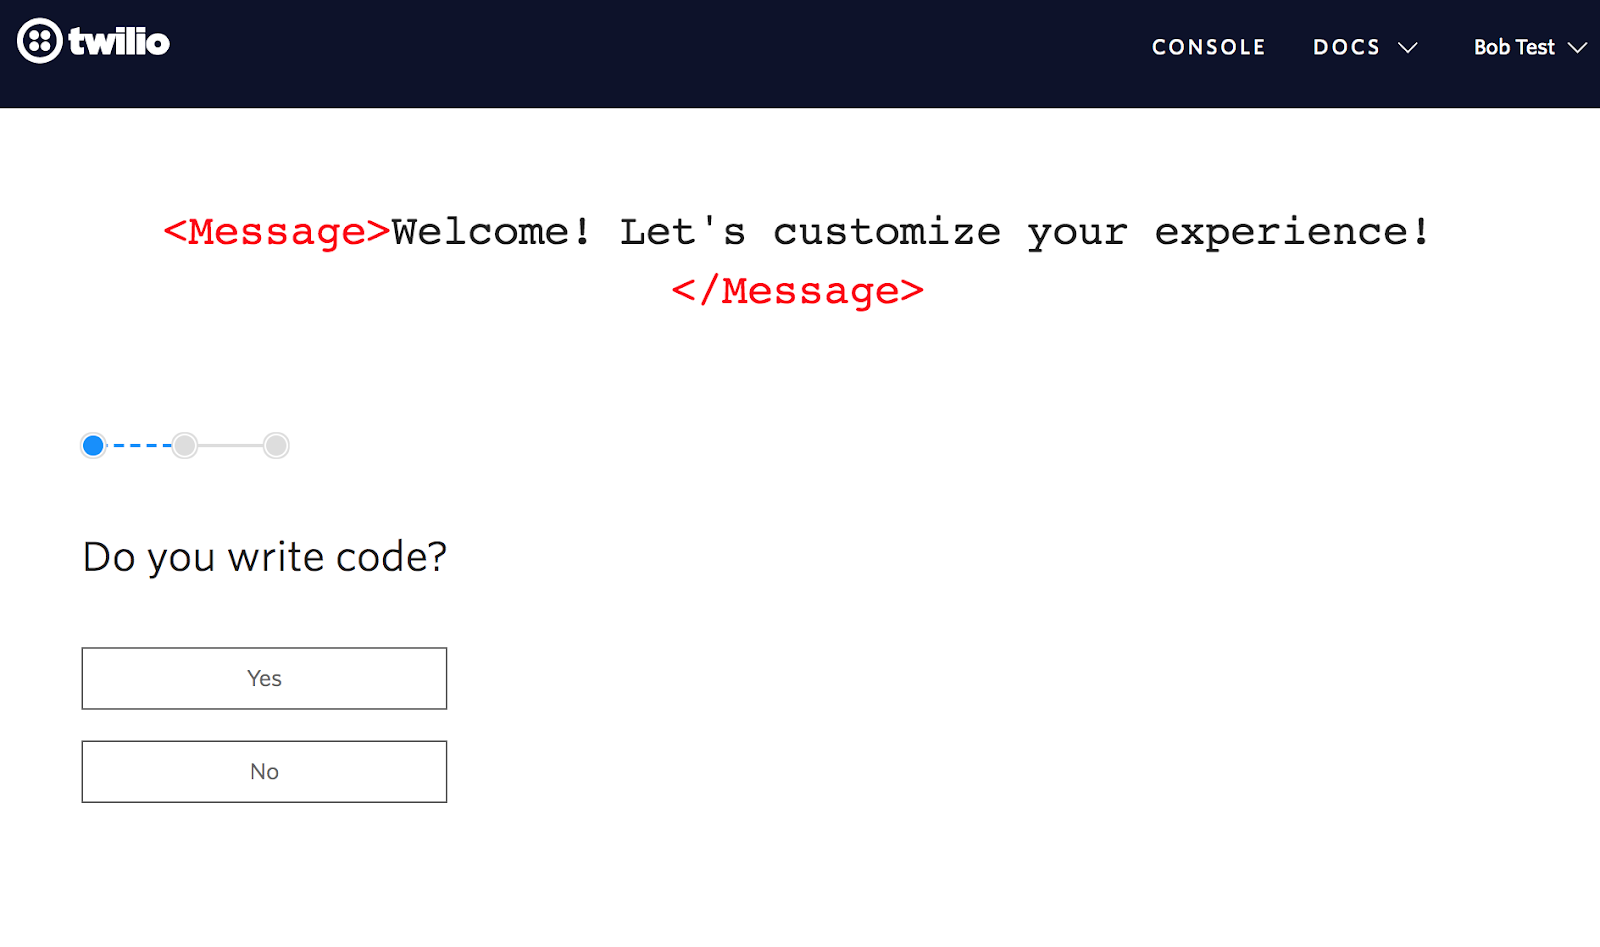This screenshot has width=1600, height=947.
Task: Click the red closing </Message> tag
Action: tap(797, 291)
